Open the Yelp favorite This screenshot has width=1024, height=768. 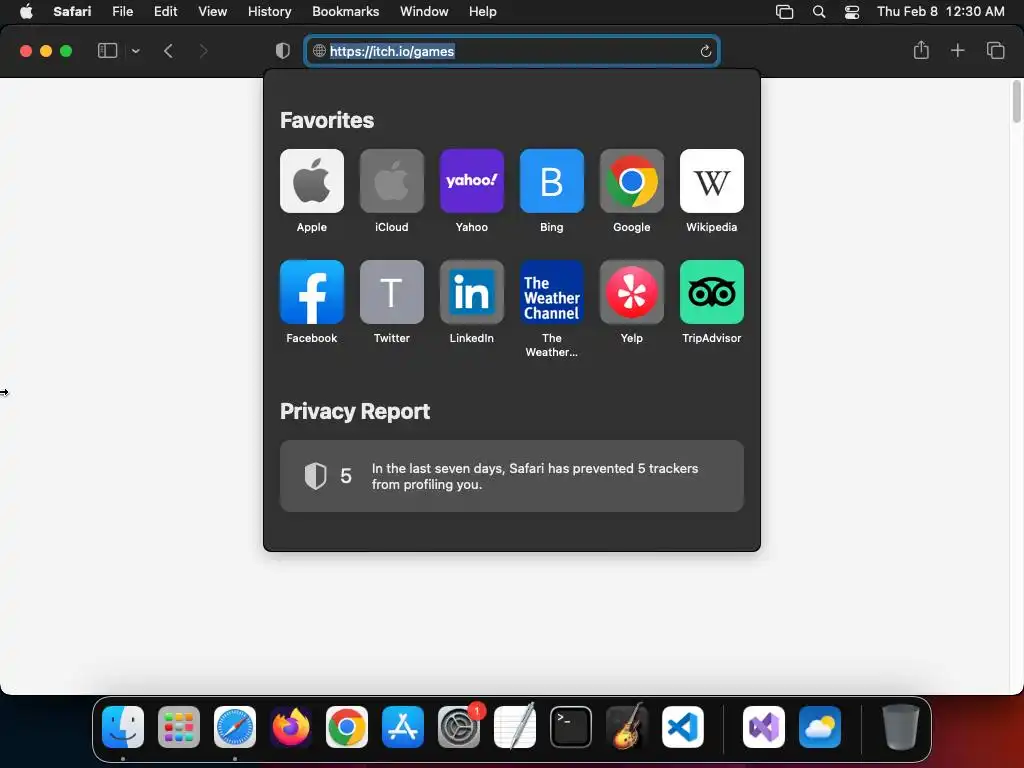632,292
